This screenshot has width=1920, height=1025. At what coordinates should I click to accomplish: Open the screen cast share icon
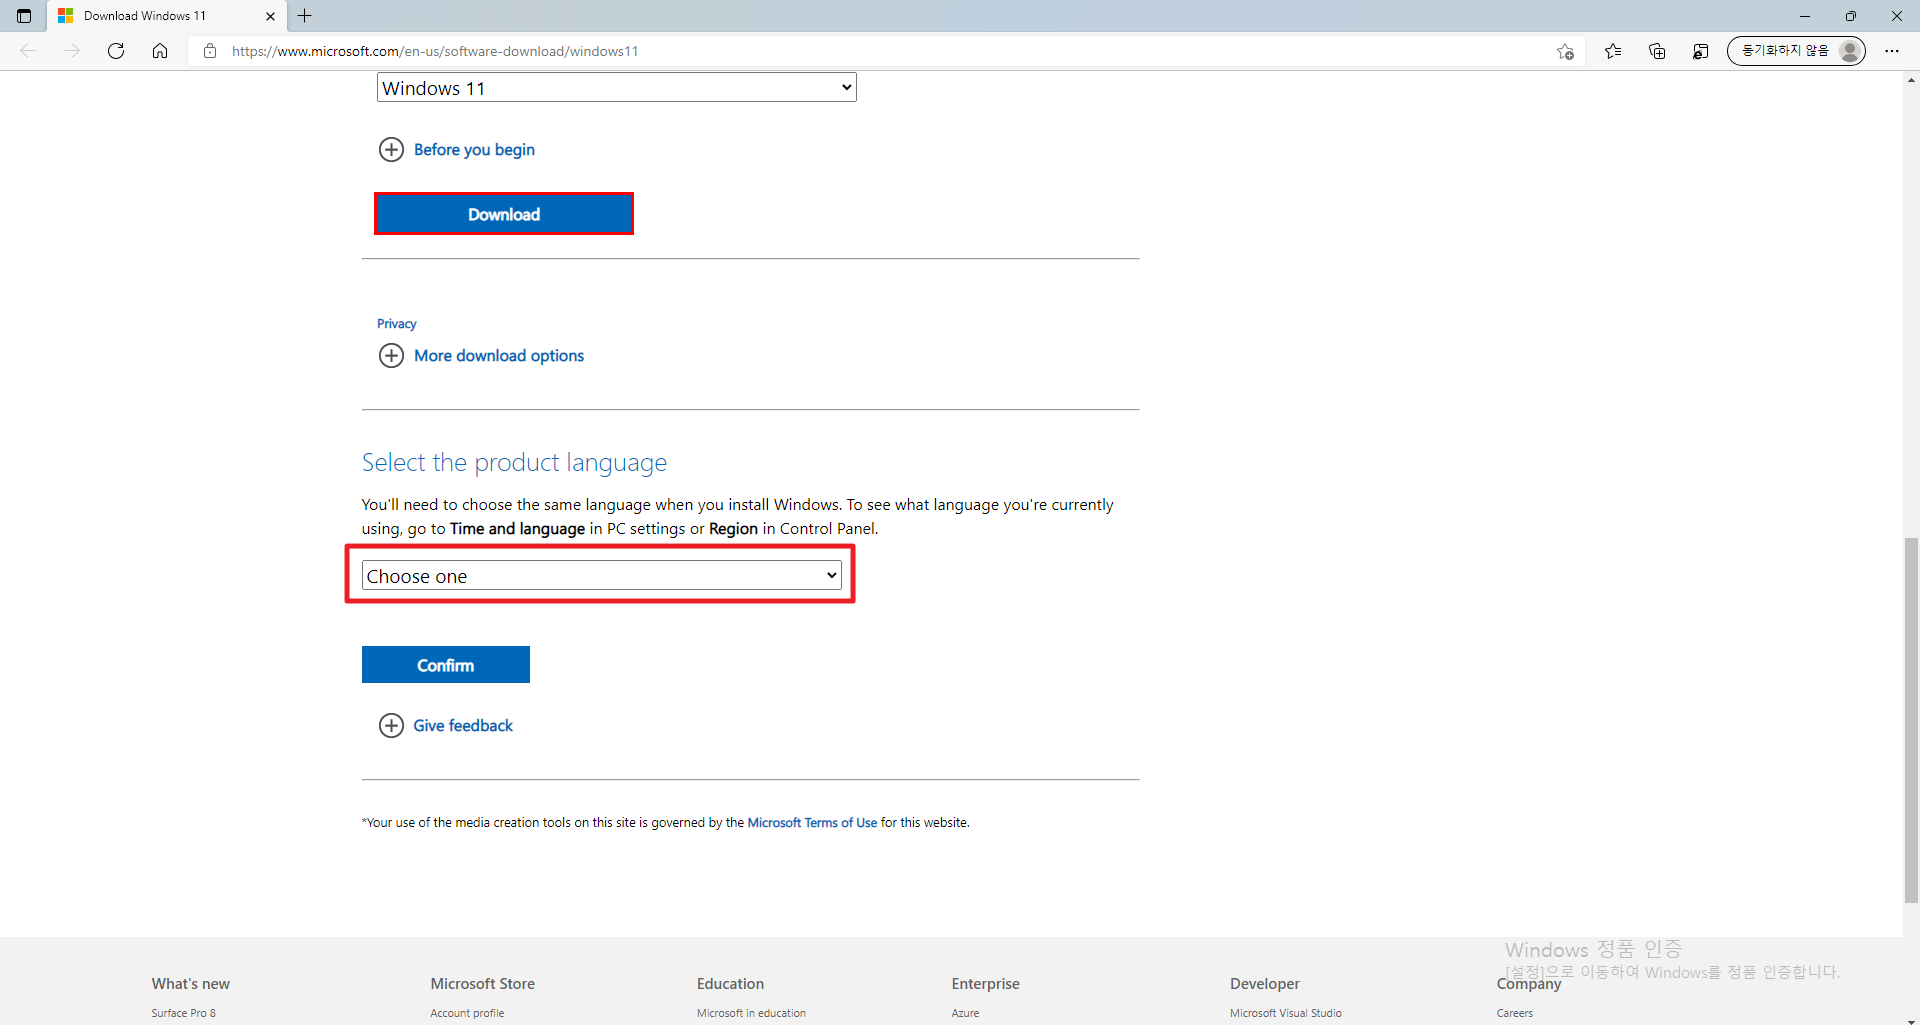[1700, 51]
